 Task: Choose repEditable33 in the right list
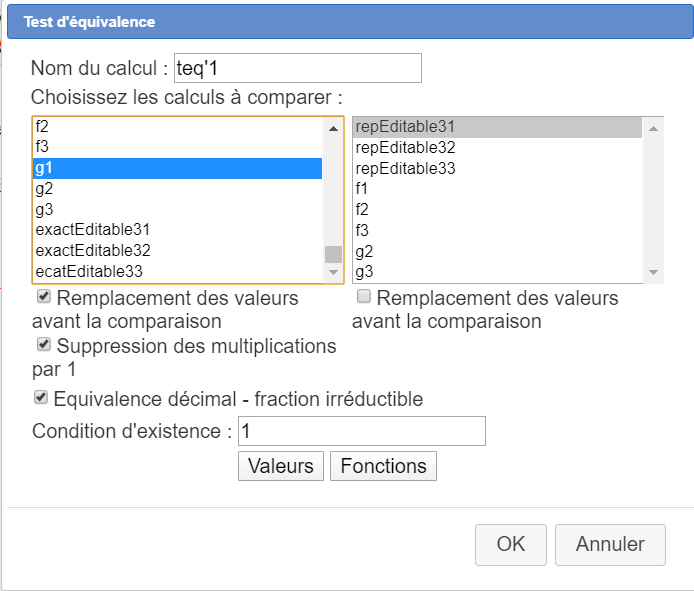(405, 168)
